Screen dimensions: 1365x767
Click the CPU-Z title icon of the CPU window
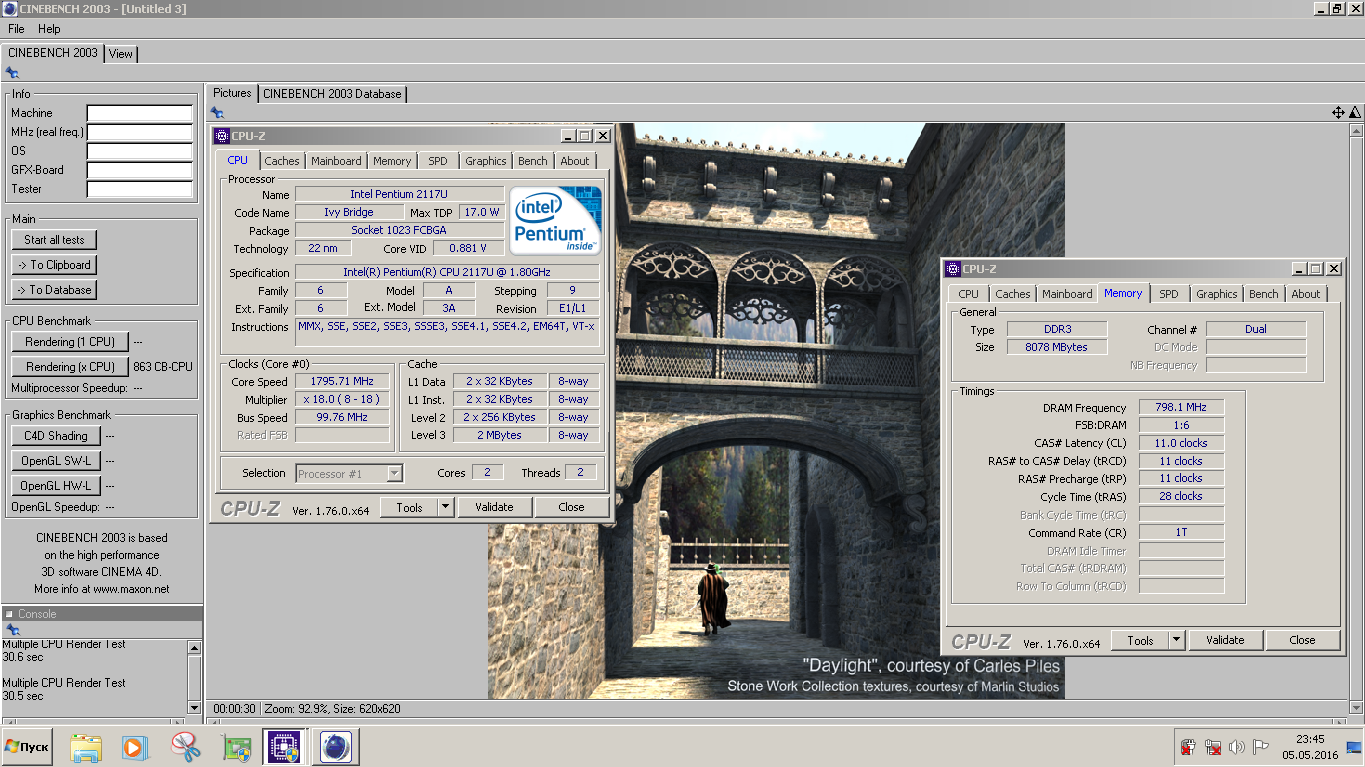click(222, 136)
